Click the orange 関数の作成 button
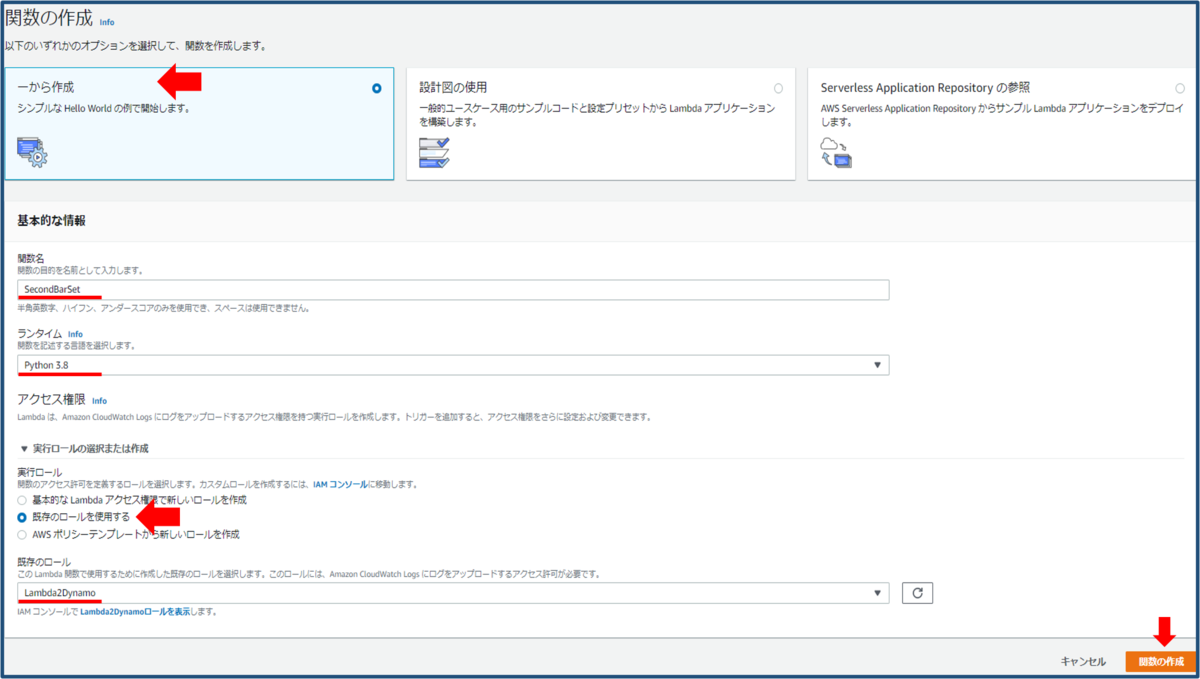The height and width of the screenshot is (679, 1200). pos(1160,661)
